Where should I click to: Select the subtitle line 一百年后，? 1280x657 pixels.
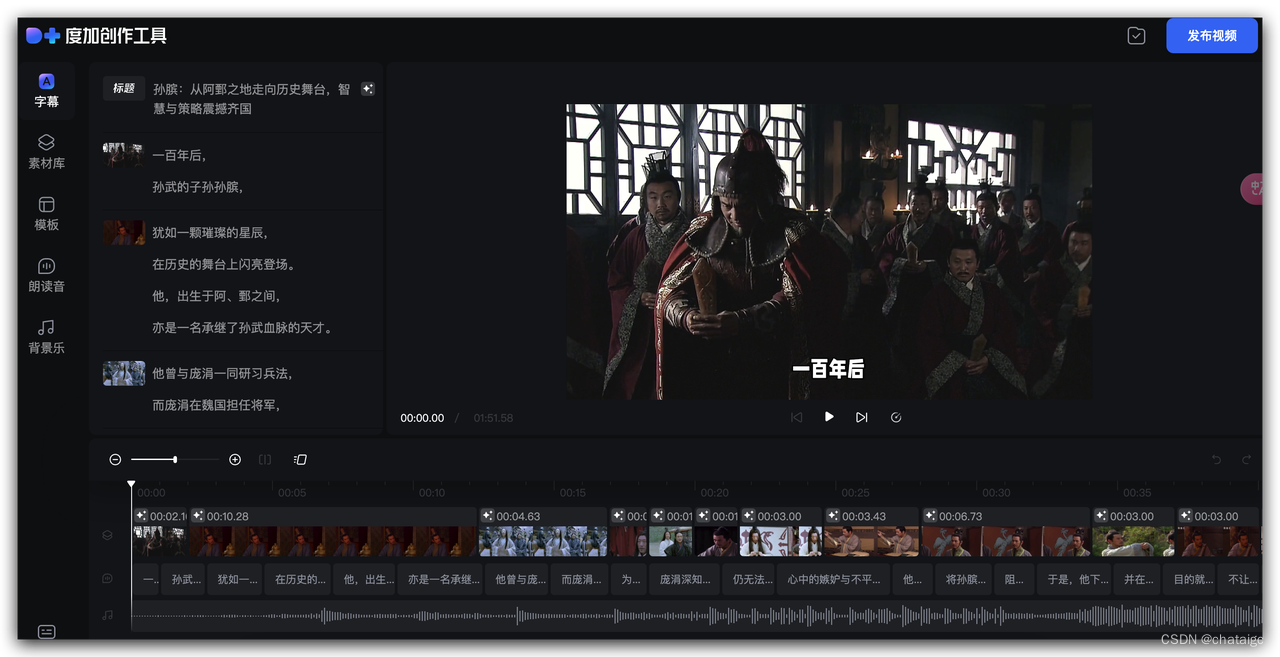[x=180, y=155]
